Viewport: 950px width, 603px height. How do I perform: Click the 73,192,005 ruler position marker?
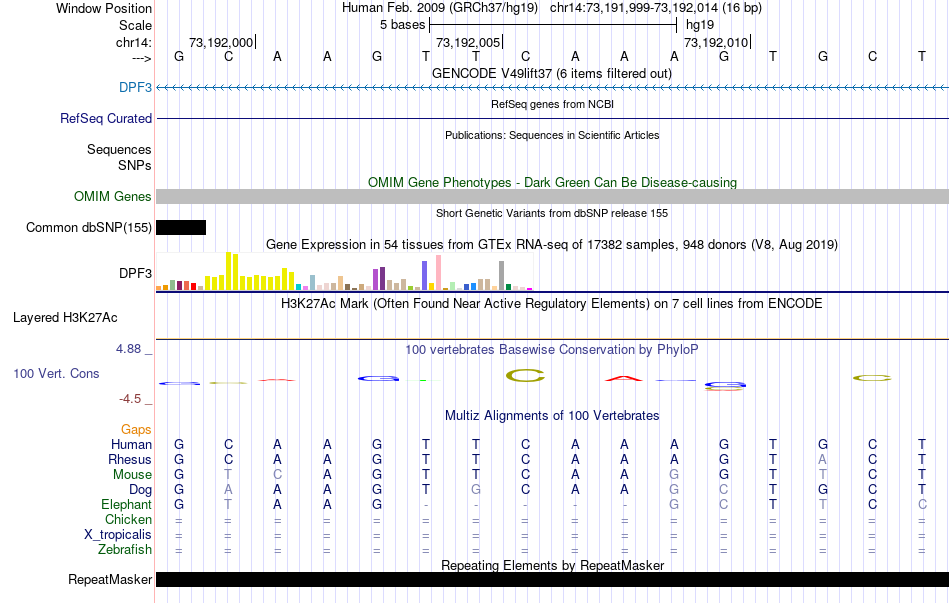pos(469,43)
